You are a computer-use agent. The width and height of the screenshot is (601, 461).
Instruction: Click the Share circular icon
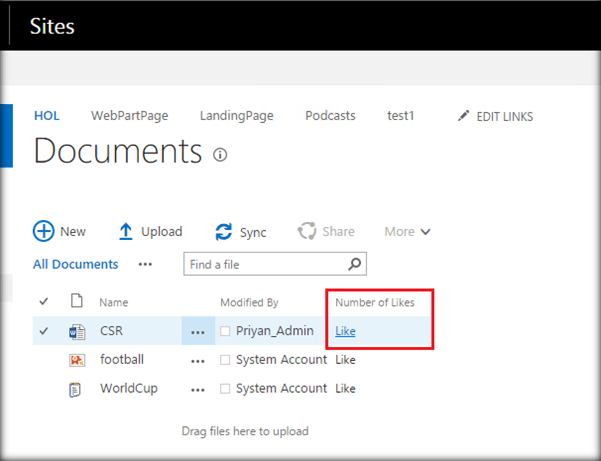coord(307,231)
